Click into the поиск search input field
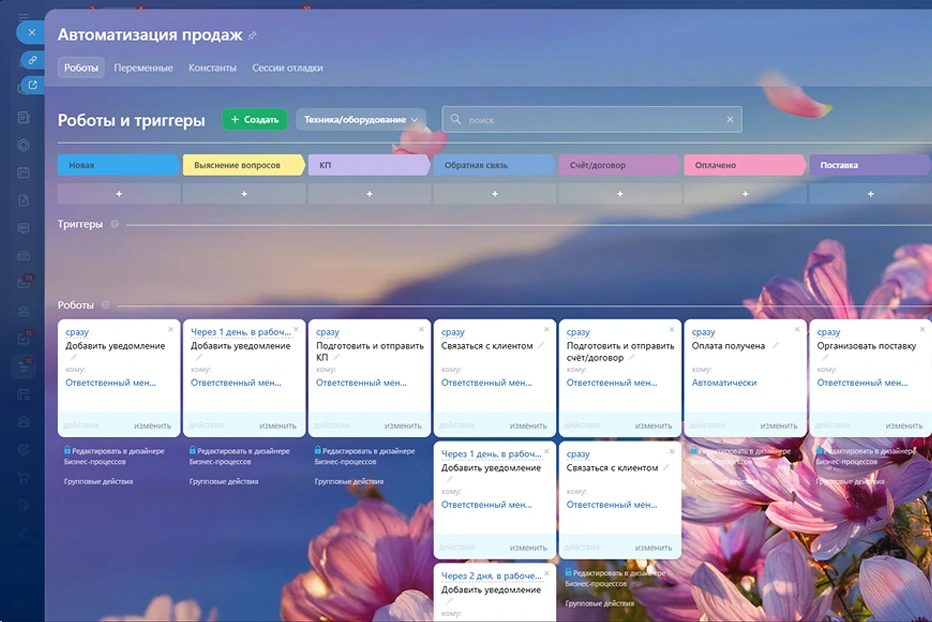 [x=590, y=120]
